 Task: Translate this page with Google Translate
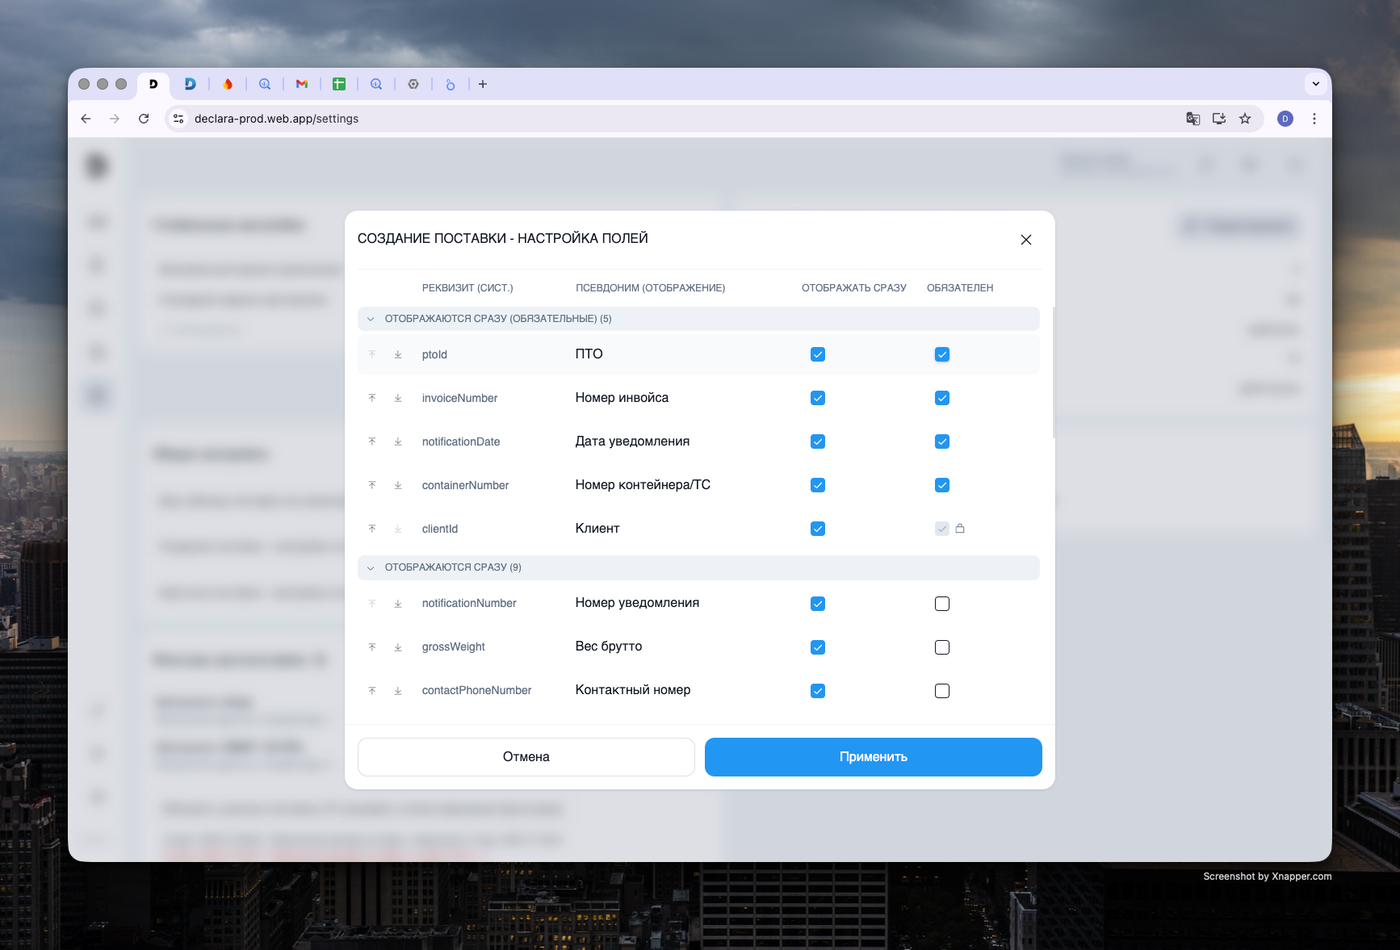(1193, 118)
